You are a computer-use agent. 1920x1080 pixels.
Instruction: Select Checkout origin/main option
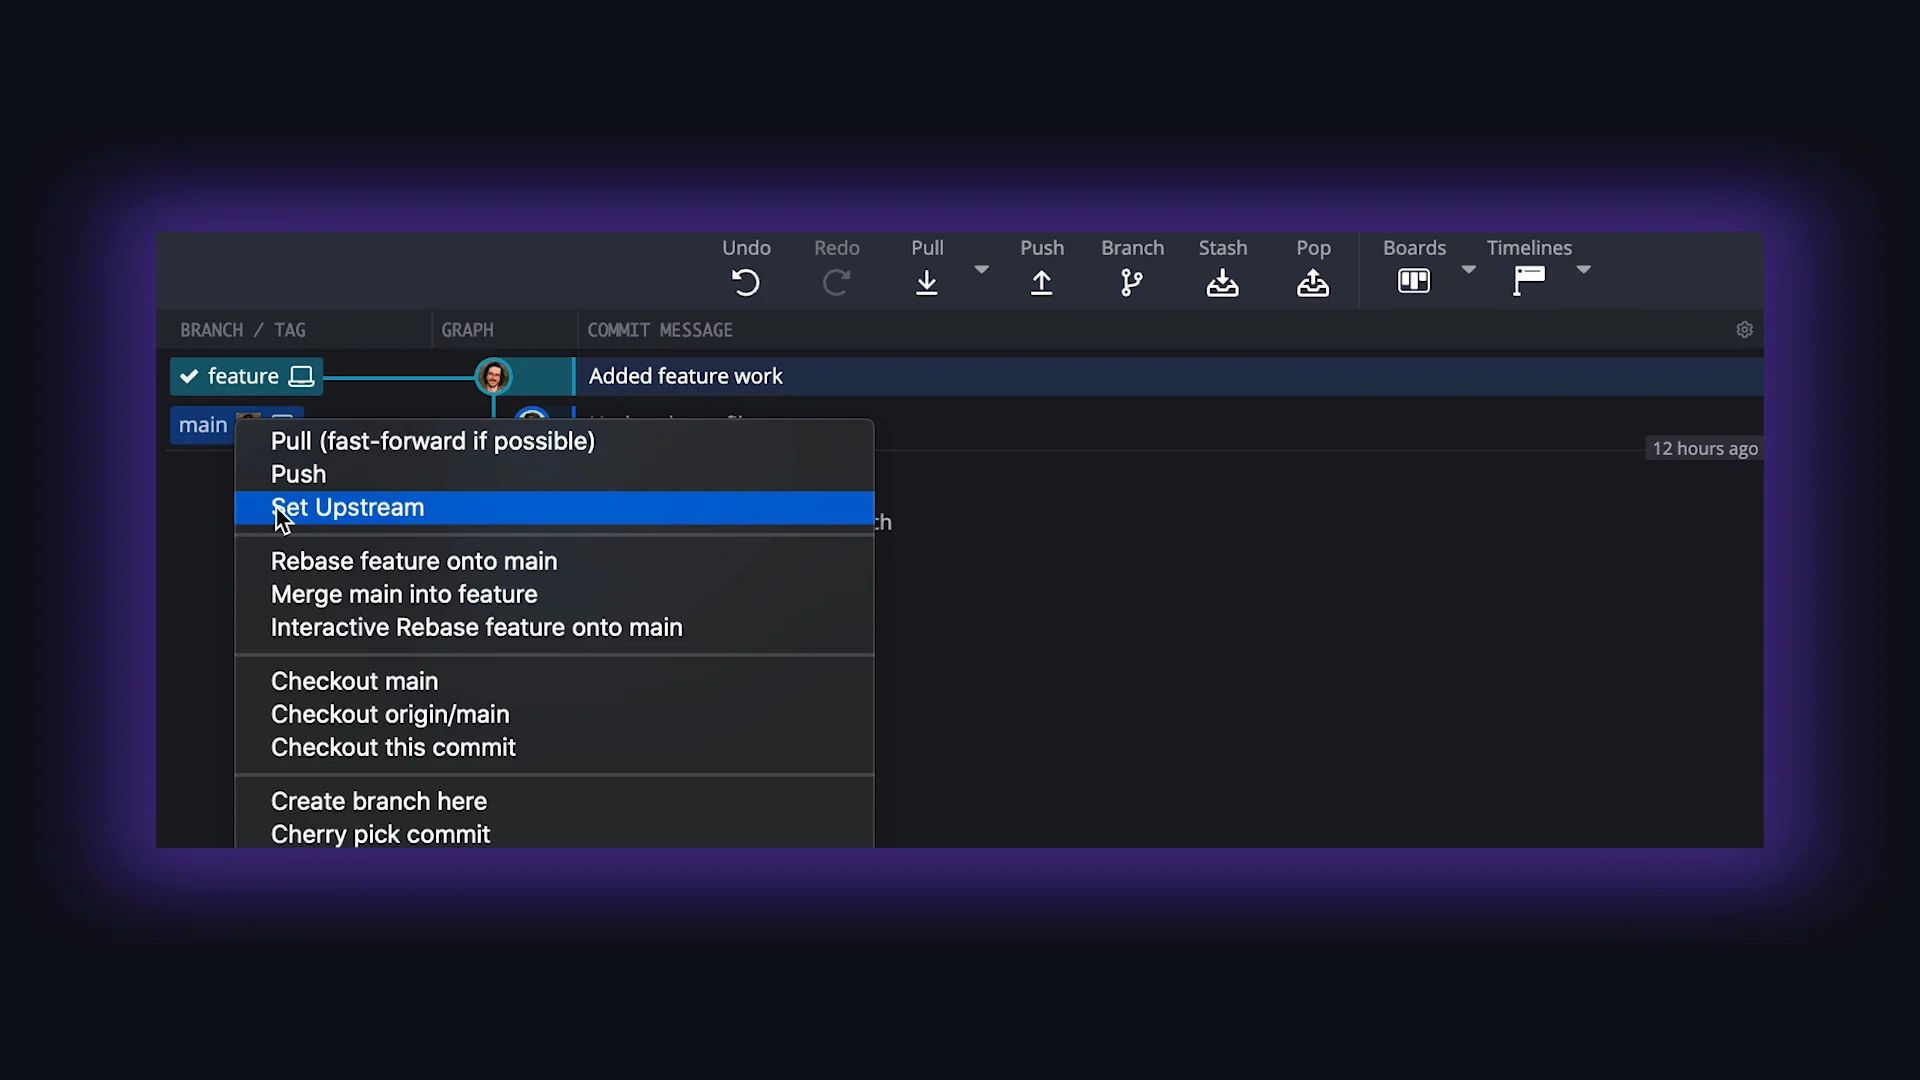pos(390,715)
